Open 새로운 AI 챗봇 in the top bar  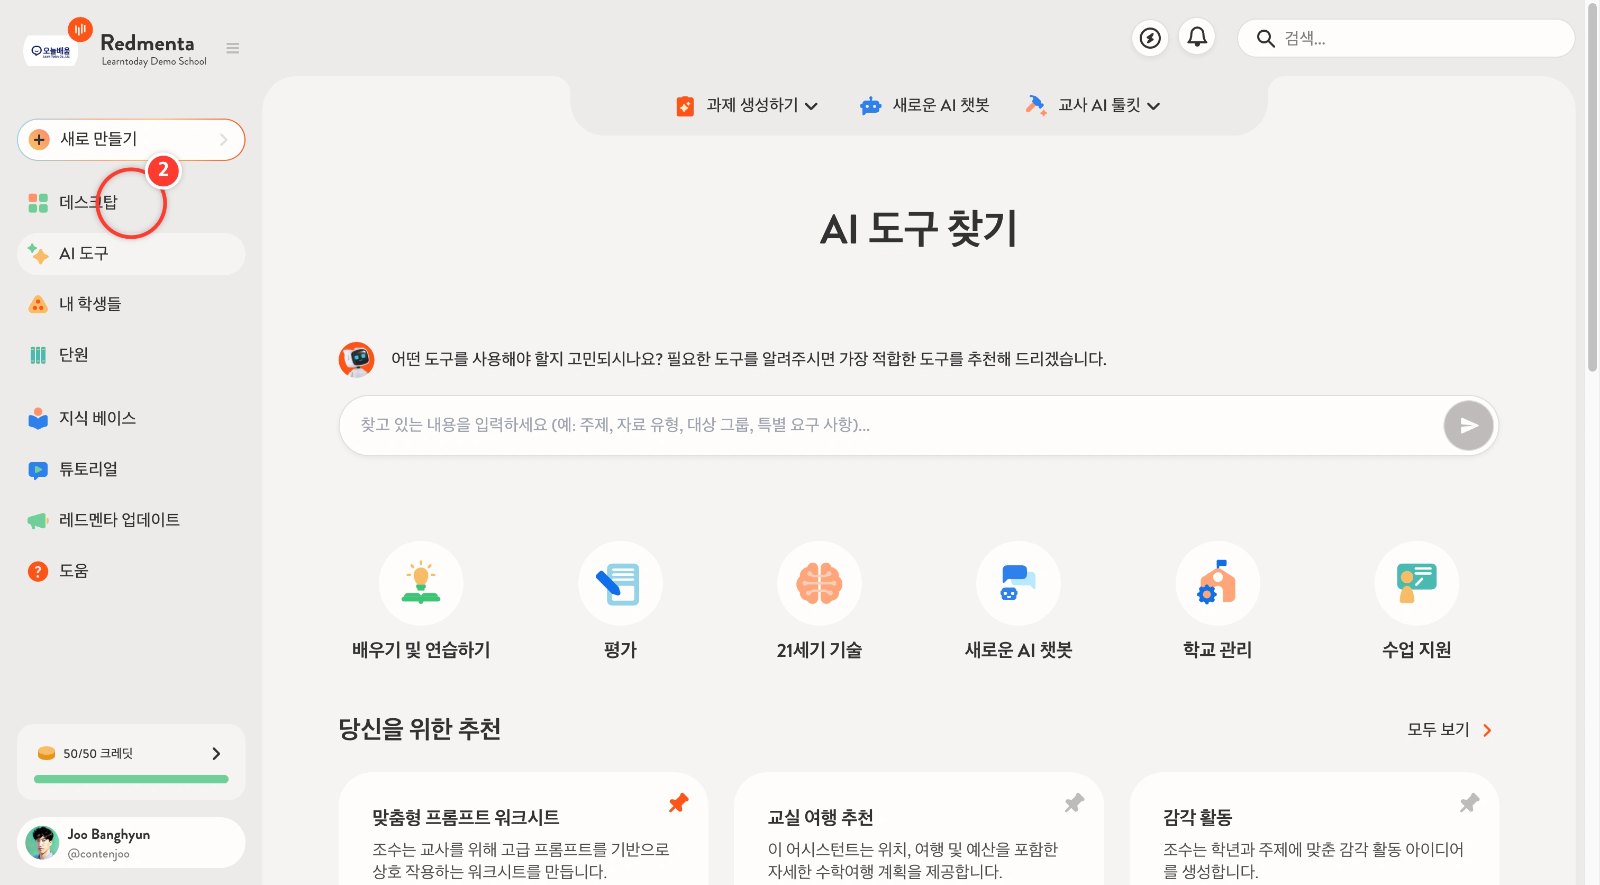coord(924,106)
